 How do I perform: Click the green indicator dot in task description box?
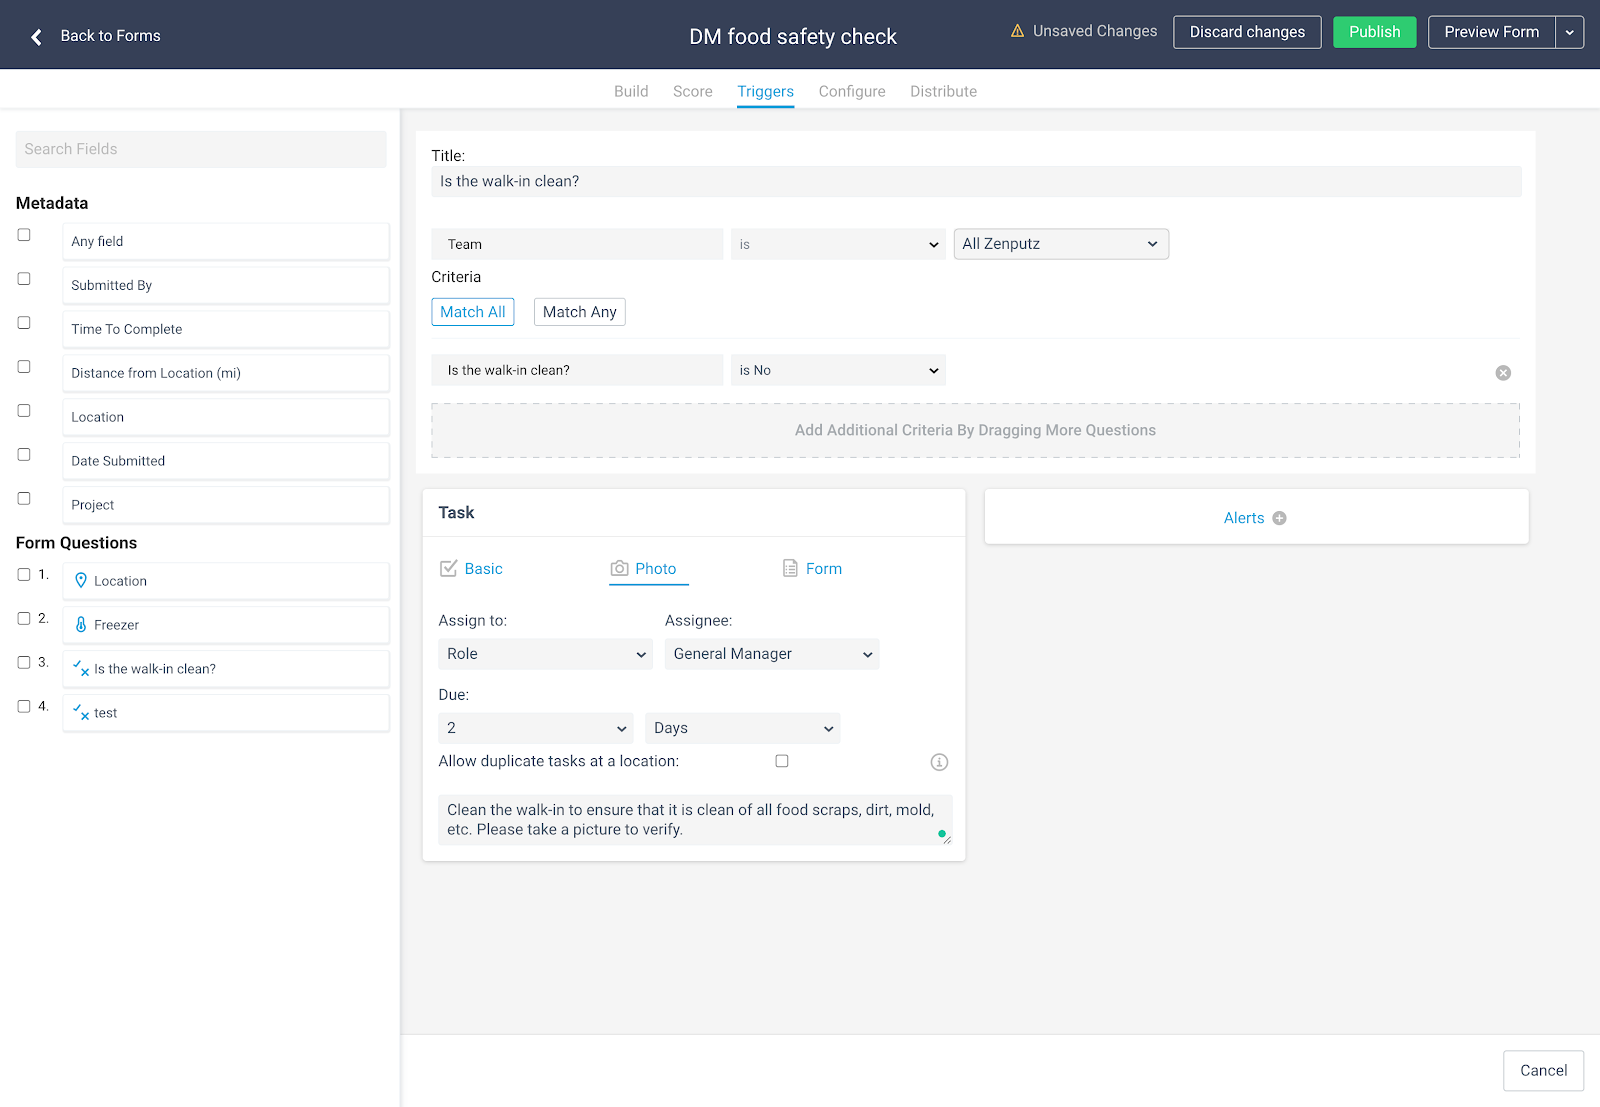pos(941,833)
